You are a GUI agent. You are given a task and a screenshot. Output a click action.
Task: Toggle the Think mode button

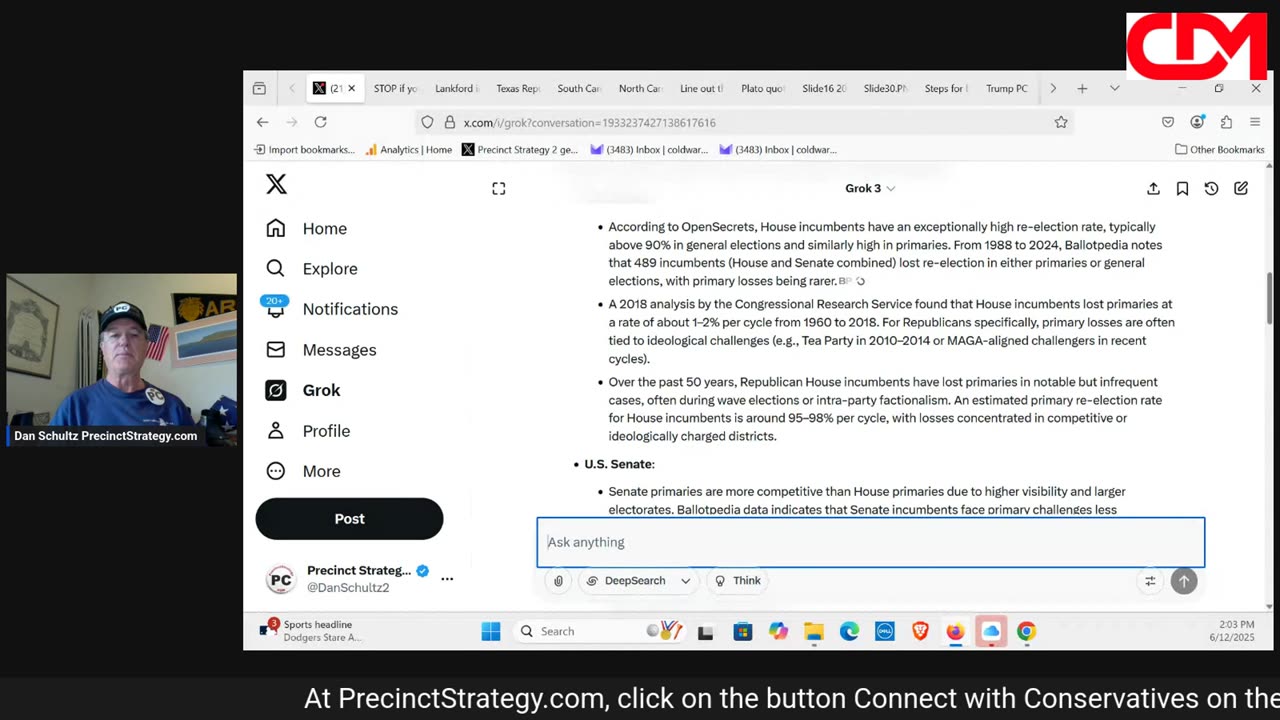737,581
